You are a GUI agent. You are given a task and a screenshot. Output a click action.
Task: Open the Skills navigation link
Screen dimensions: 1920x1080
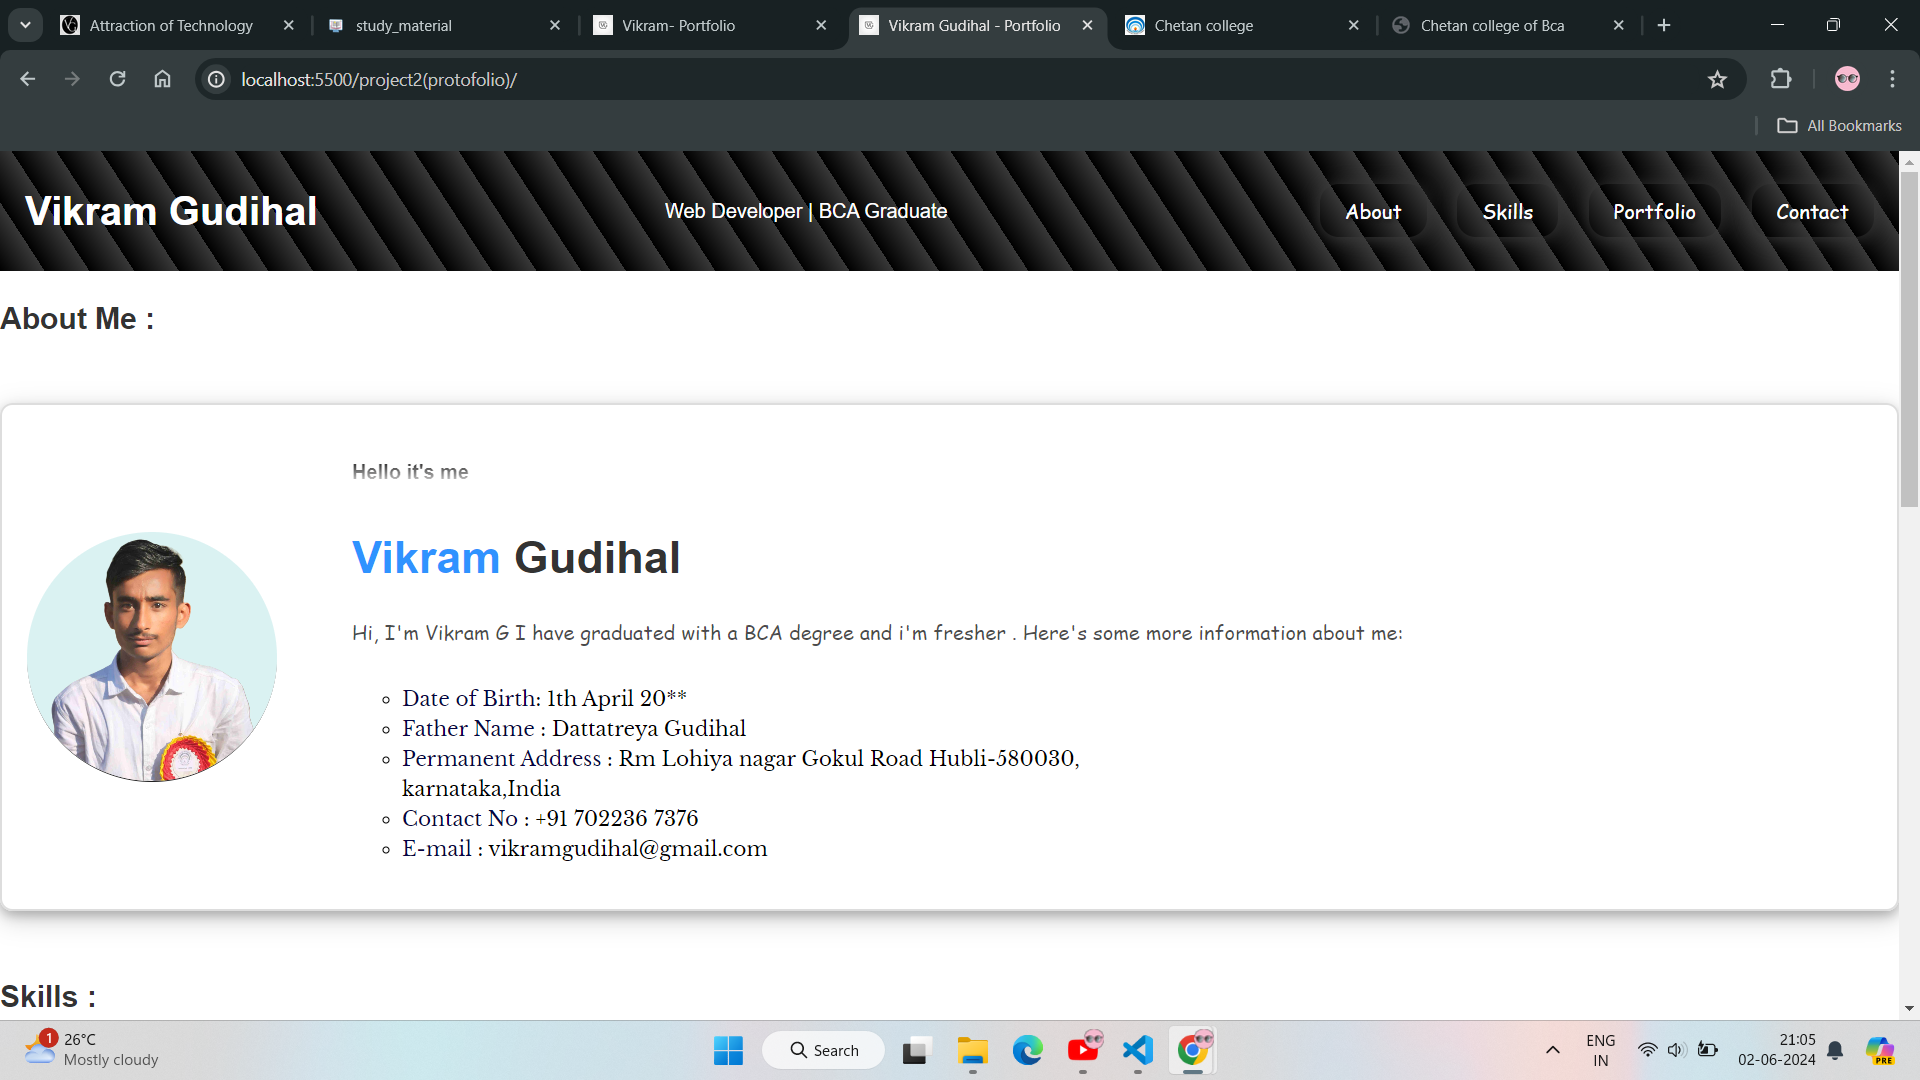point(1508,212)
